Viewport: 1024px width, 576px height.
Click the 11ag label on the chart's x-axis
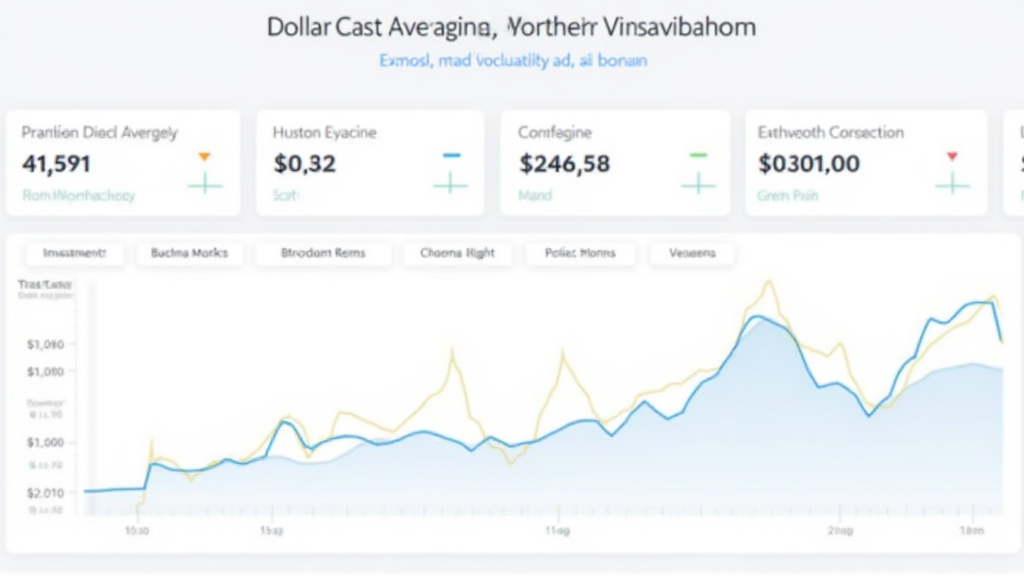557,530
